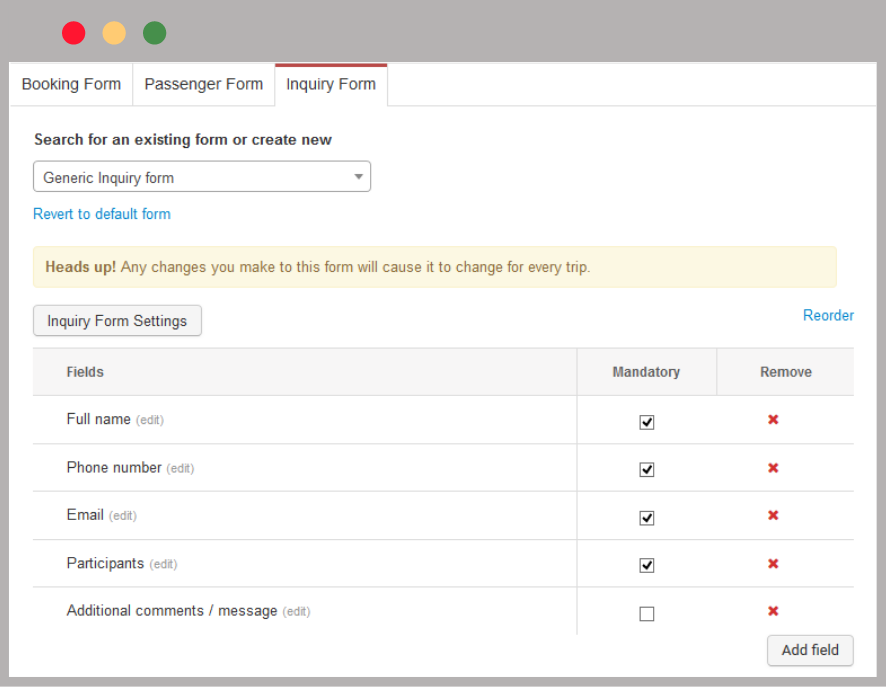Image resolution: width=886 pixels, height=687 pixels.
Task: Edit the Participants field label
Action: click(x=163, y=564)
